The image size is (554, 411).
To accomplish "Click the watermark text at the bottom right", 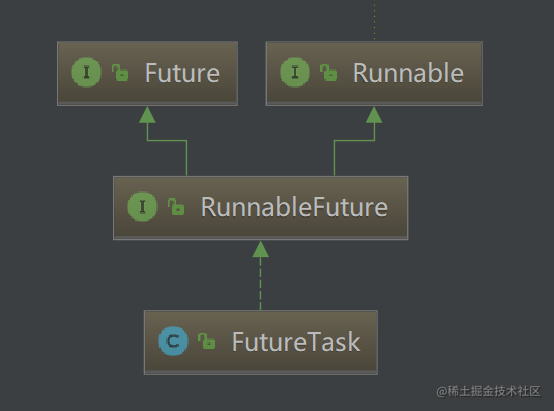I will pos(489,391).
